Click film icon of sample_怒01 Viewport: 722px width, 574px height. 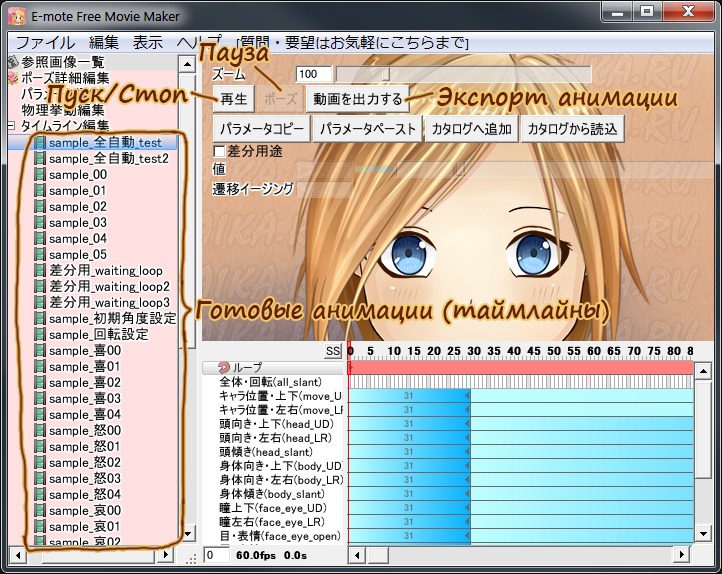tap(40, 446)
